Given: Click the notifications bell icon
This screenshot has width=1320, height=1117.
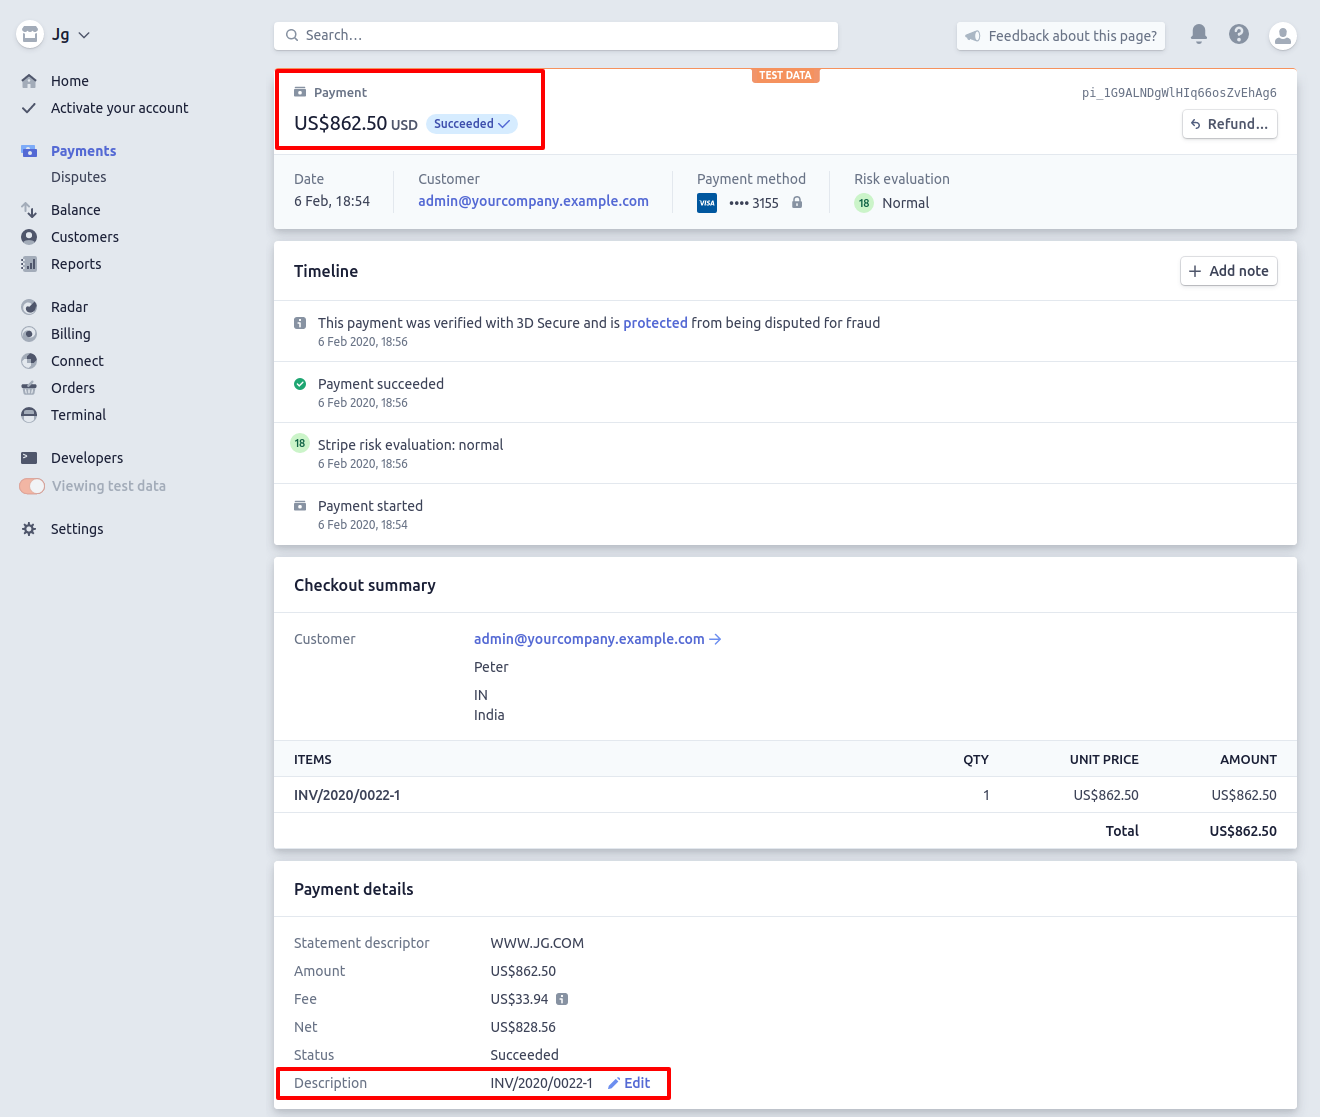Looking at the screenshot, I should pyautogui.click(x=1198, y=34).
